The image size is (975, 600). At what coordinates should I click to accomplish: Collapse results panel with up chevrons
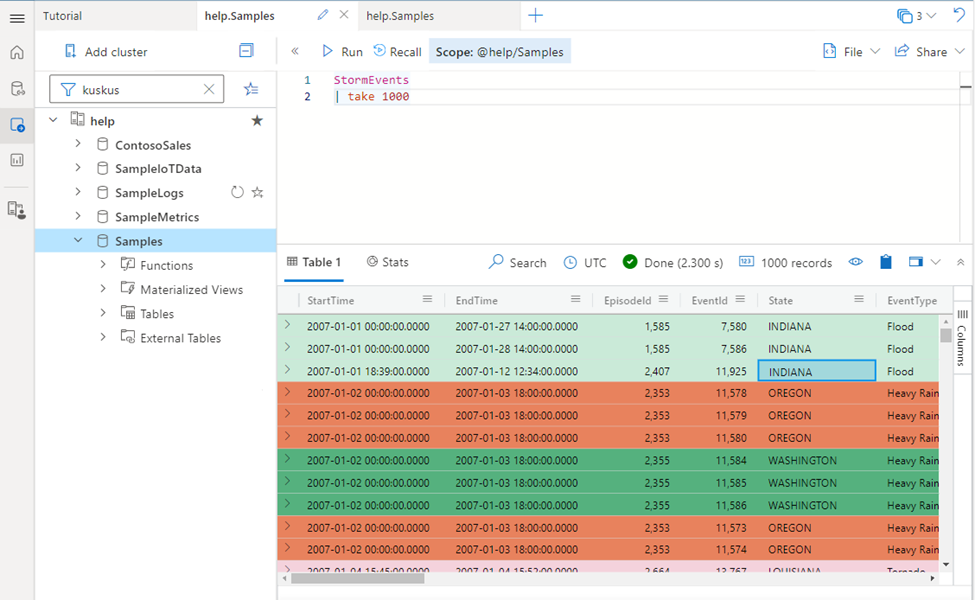coord(960,262)
